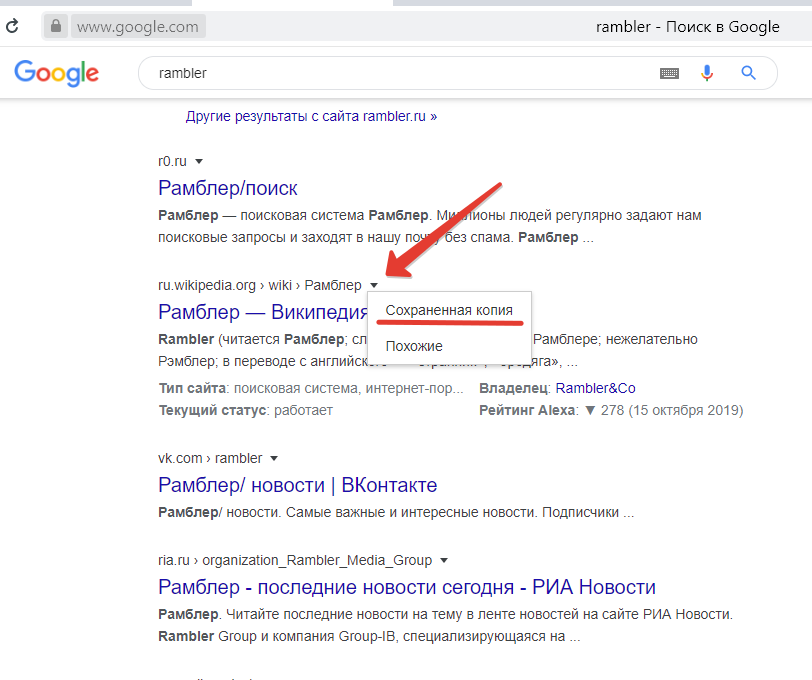Click "Другие результаты с сайта rambler.ru »"
The width and height of the screenshot is (812, 680).
click(x=311, y=115)
